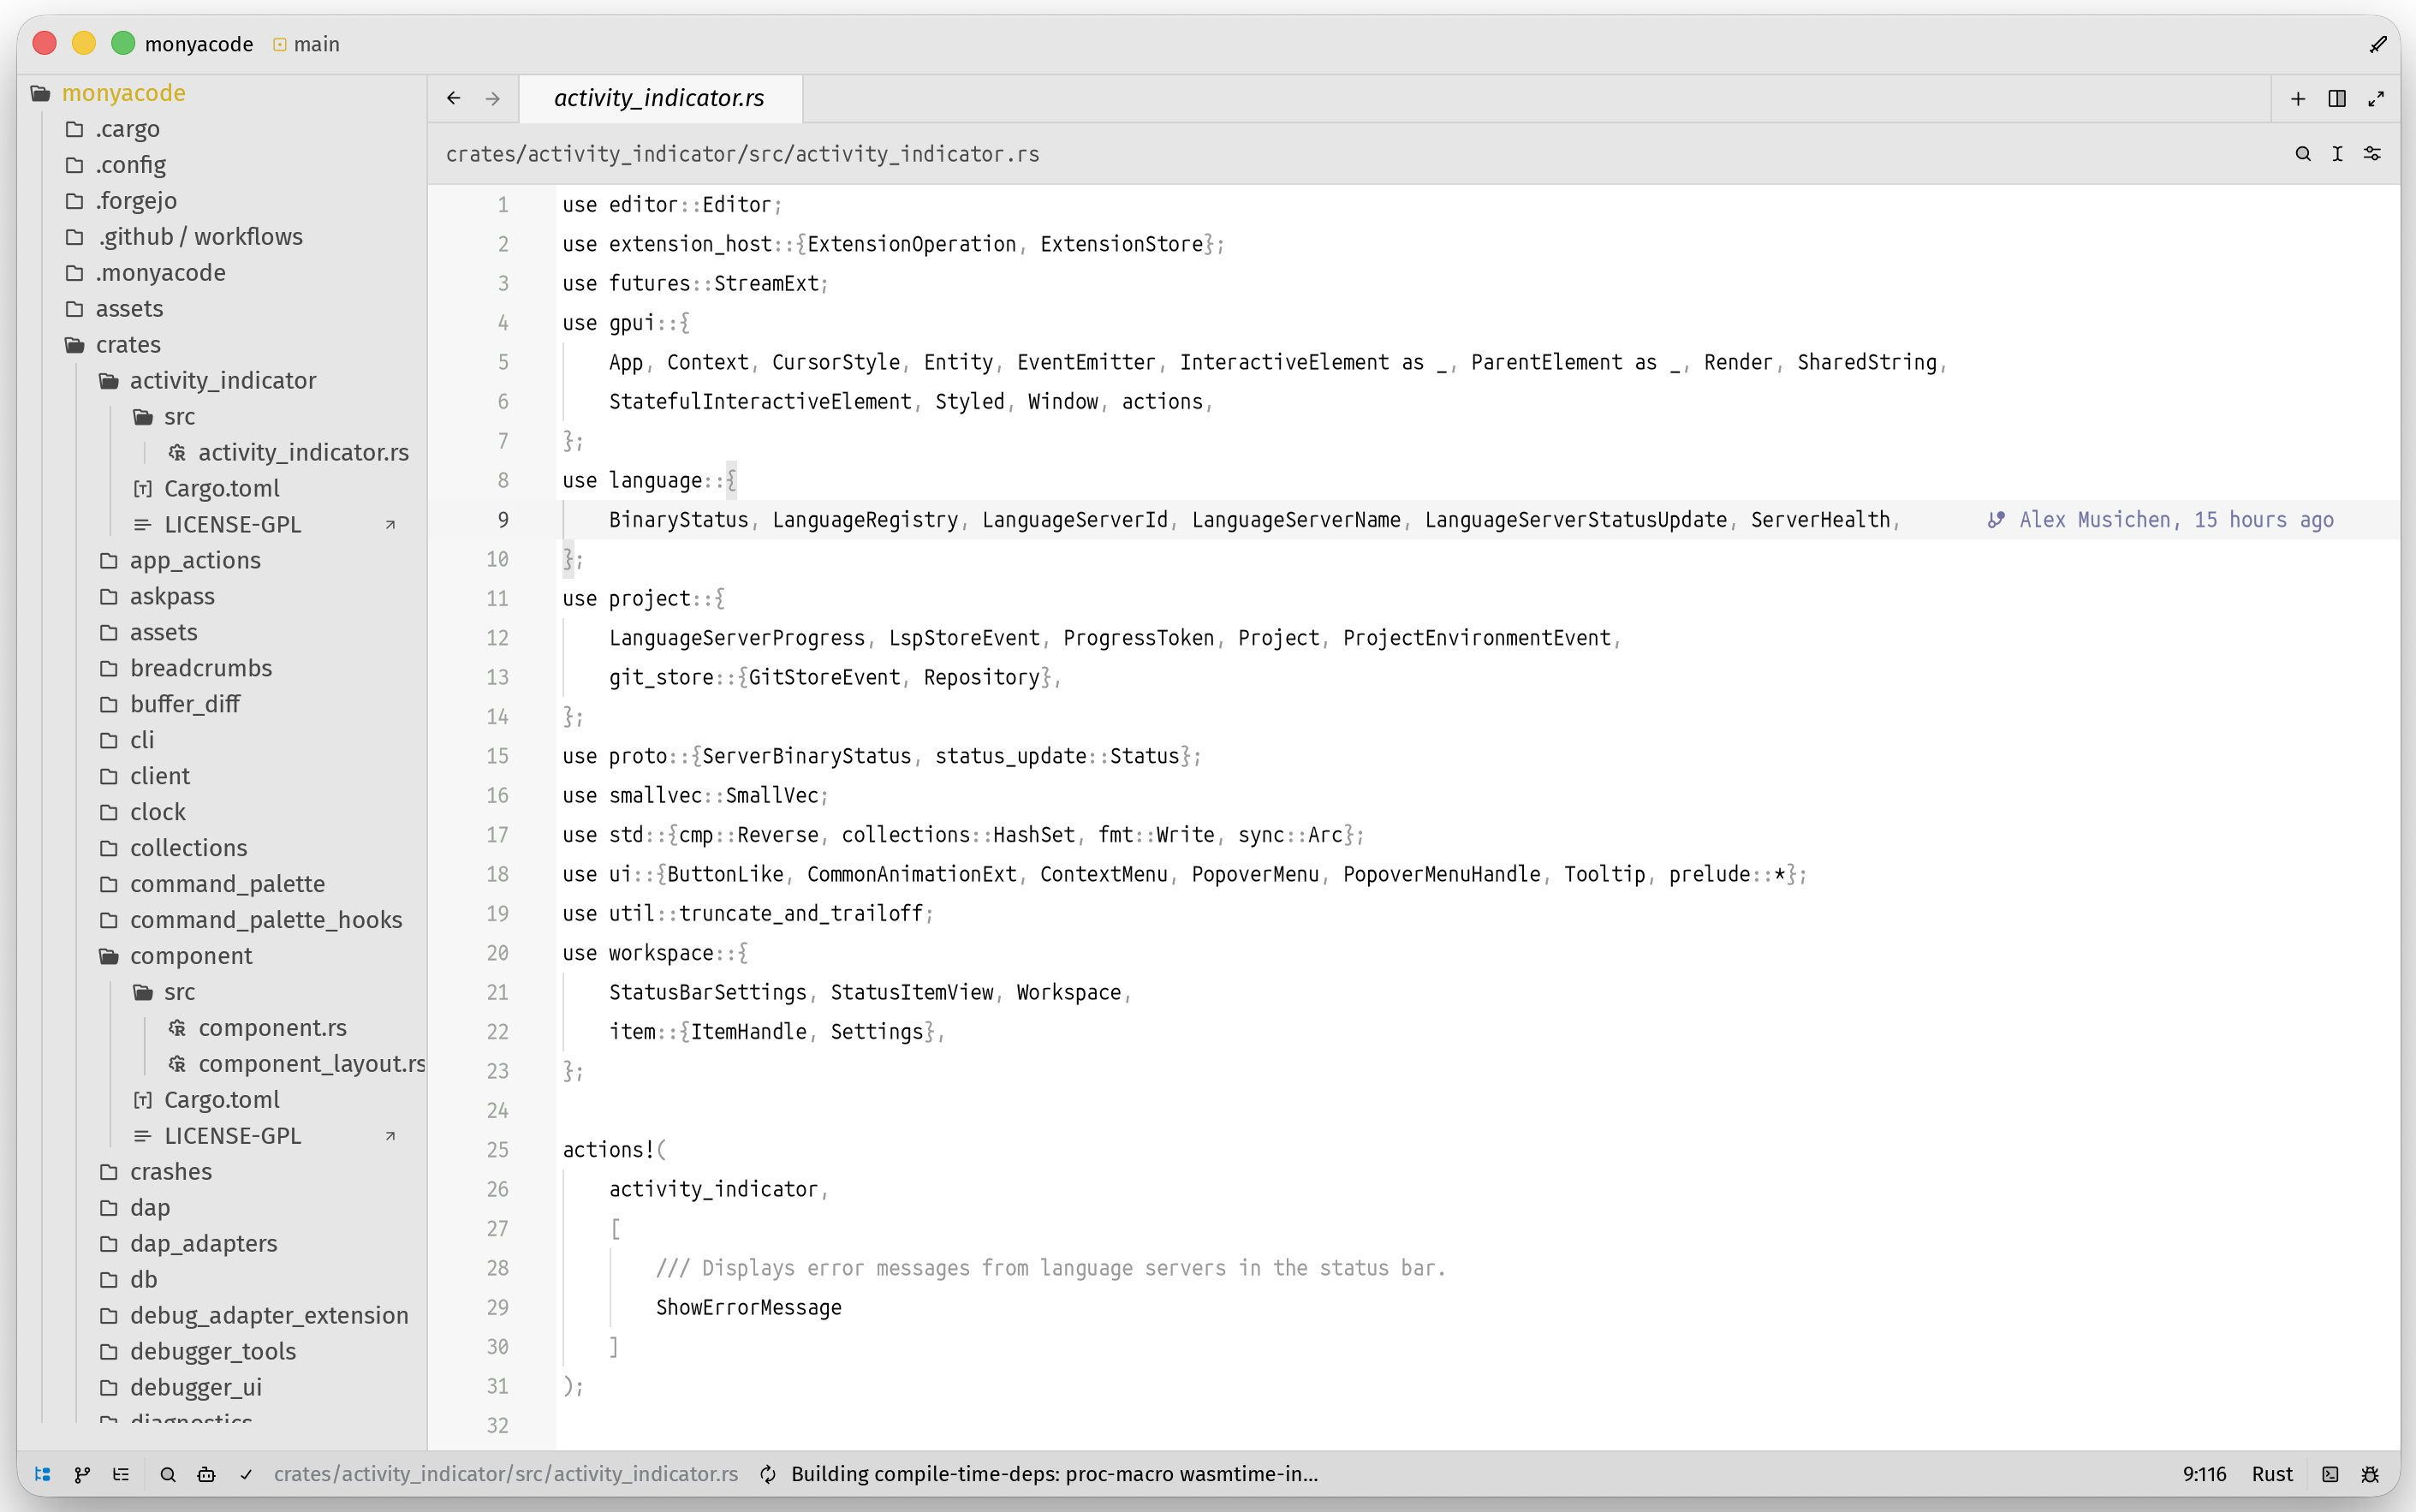Open the outline panel icon
Image resolution: width=2416 pixels, height=1512 pixels.
(121, 1474)
